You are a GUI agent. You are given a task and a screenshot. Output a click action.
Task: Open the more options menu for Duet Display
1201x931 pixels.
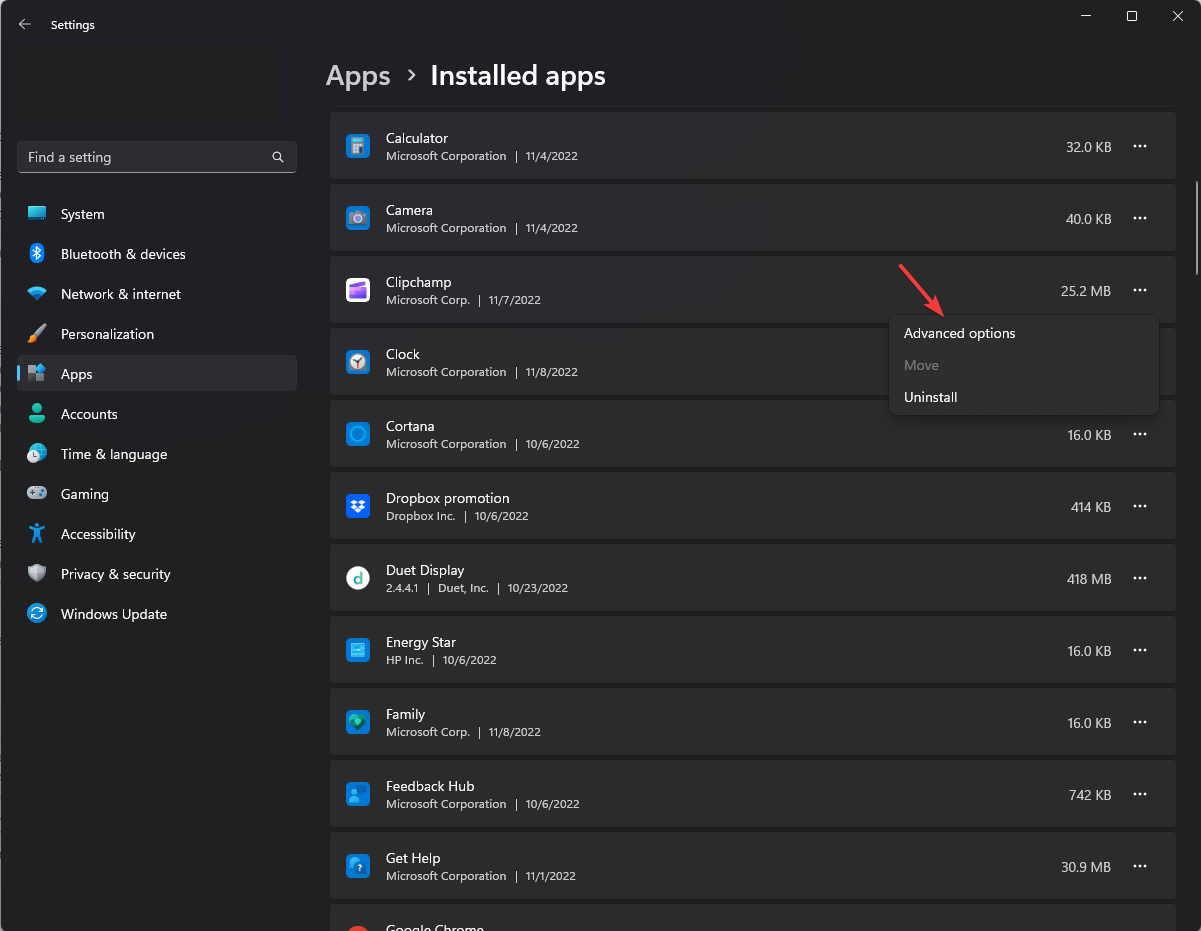click(1139, 578)
